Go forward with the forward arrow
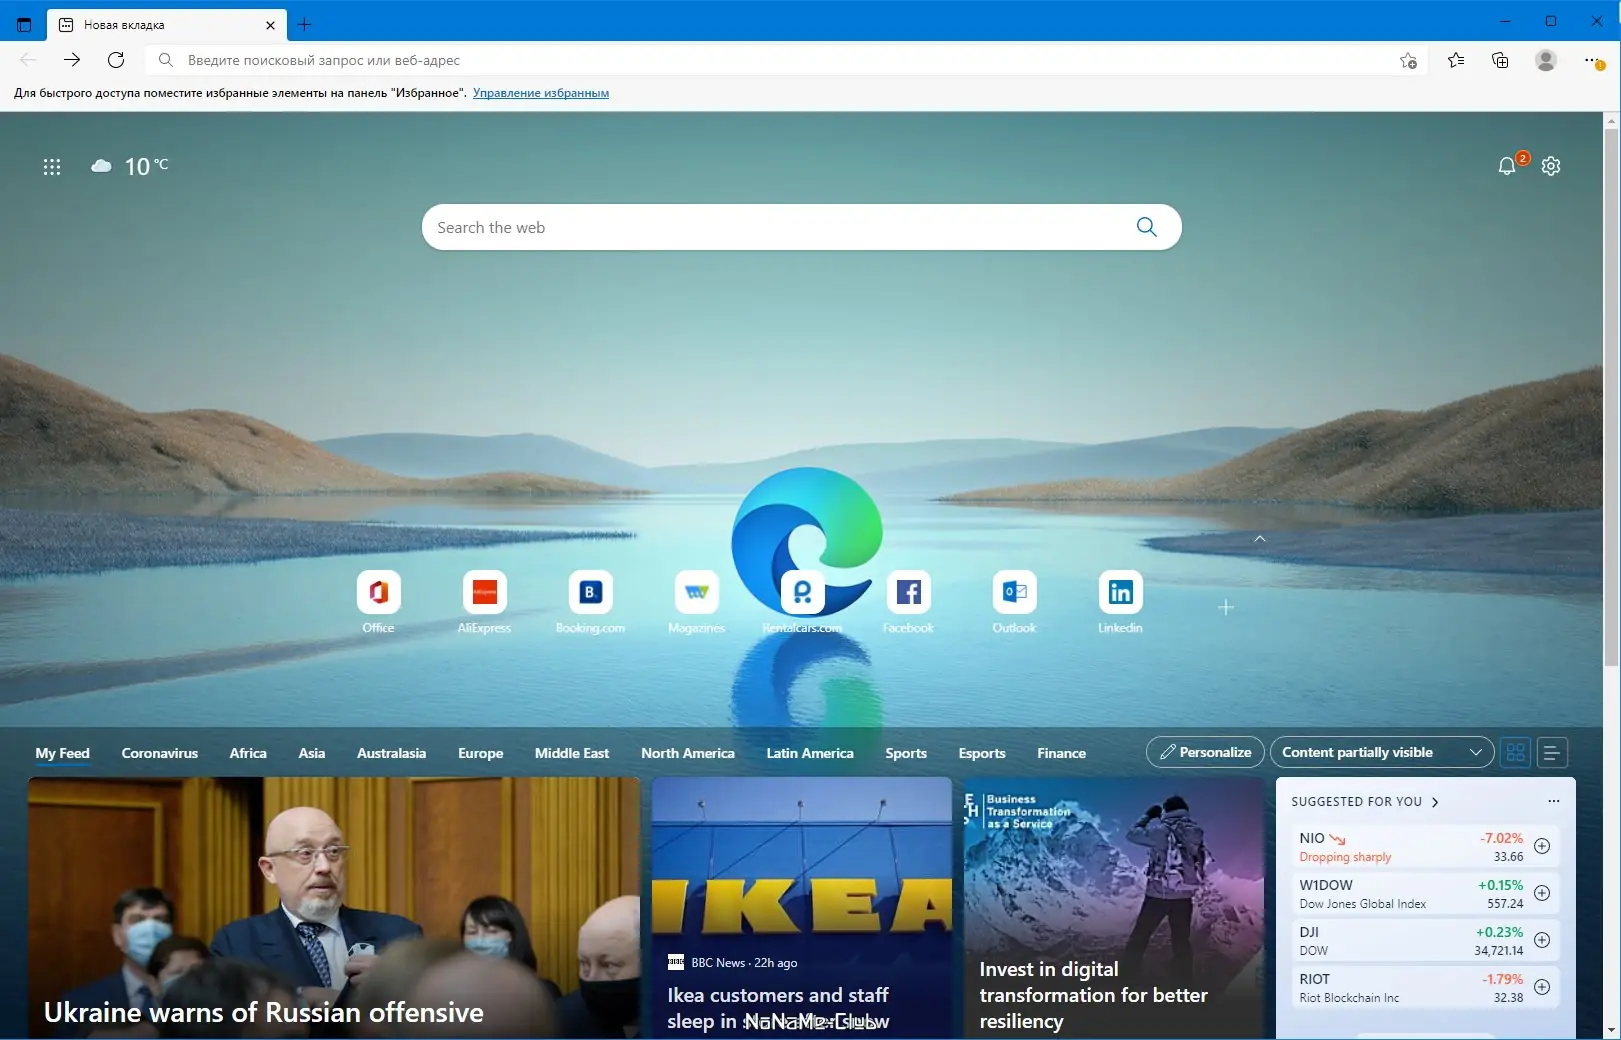Viewport: 1621px width, 1040px height. click(72, 60)
